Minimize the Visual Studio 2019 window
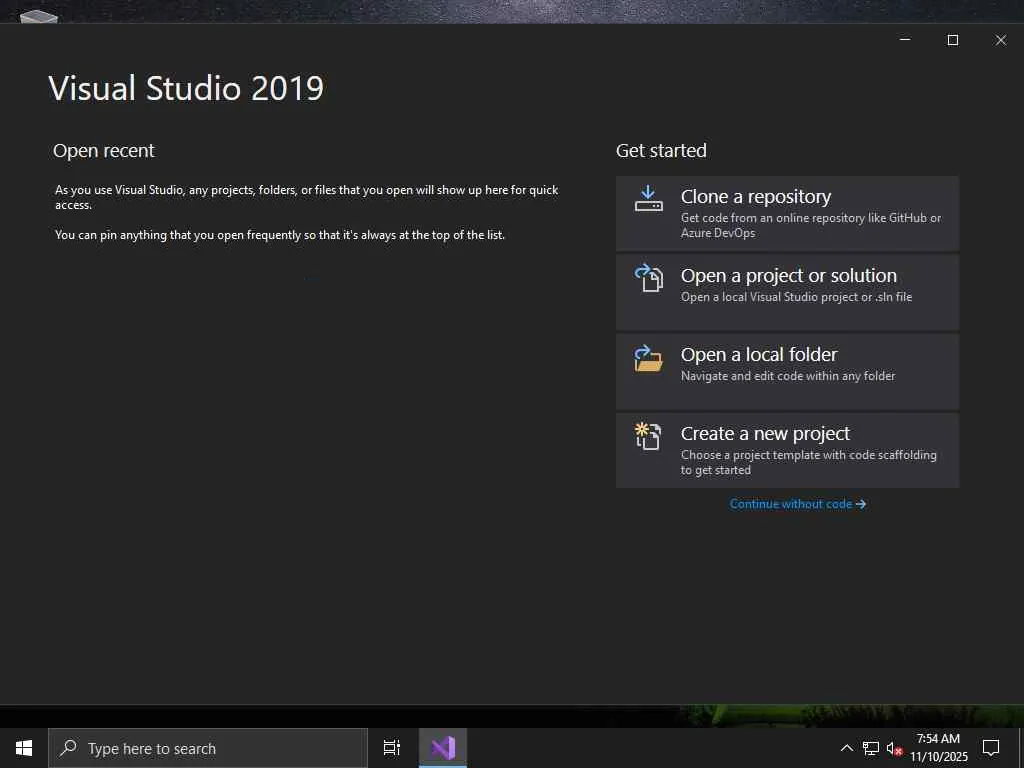Screen dimensions: 1024x768 pos(904,40)
